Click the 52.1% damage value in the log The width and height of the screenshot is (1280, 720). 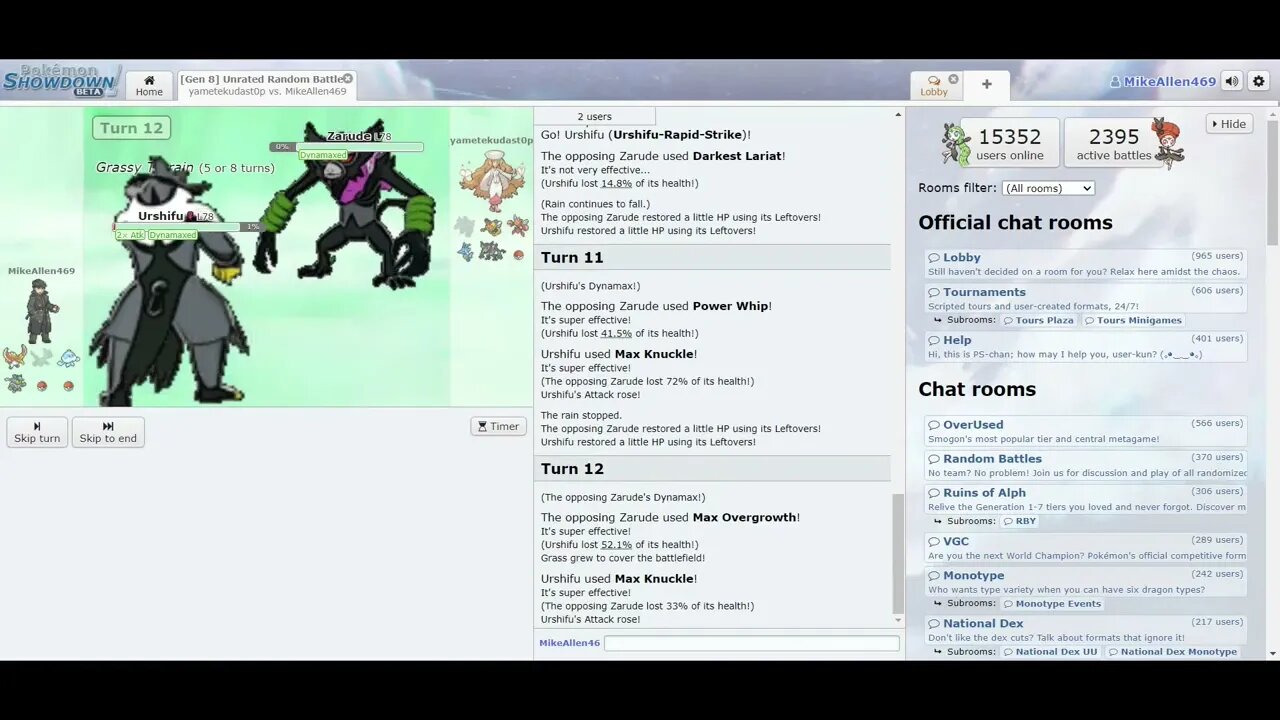click(616, 544)
